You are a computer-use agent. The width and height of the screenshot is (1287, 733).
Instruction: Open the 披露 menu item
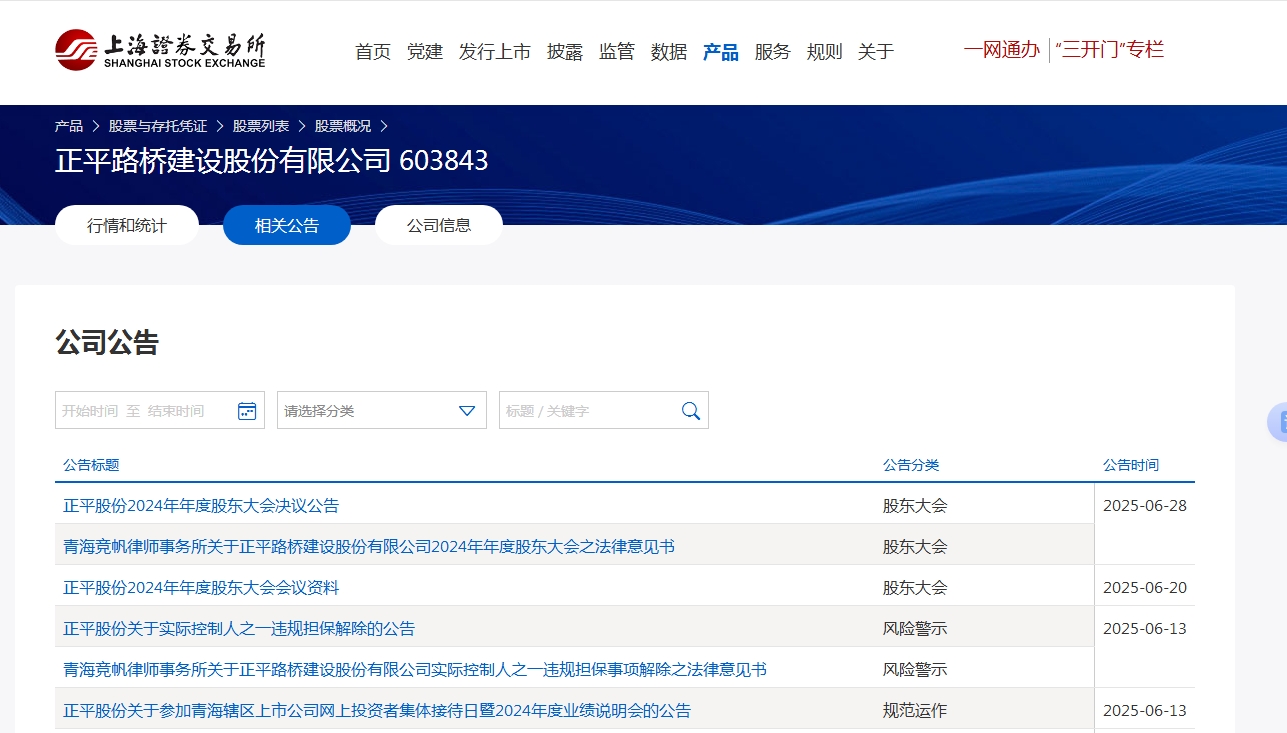coord(565,52)
